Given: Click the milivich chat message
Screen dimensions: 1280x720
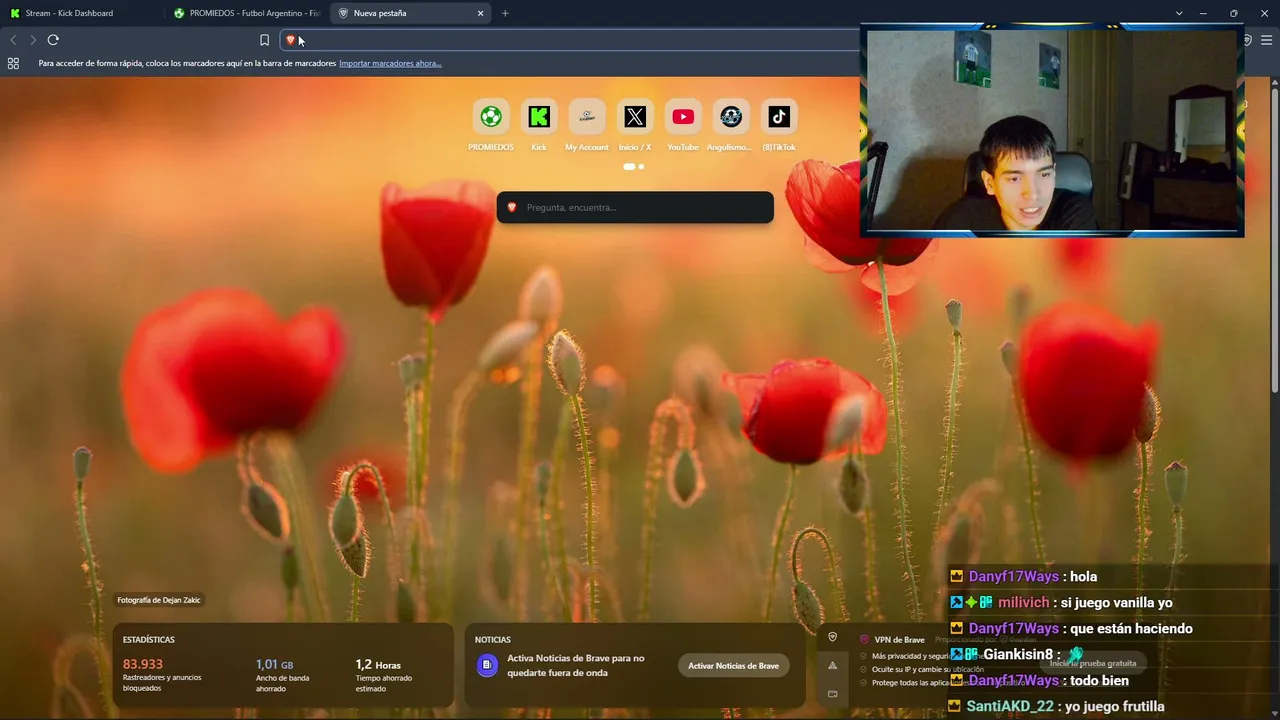Looking at the screenshot, I should click(x=1061, y=602).
